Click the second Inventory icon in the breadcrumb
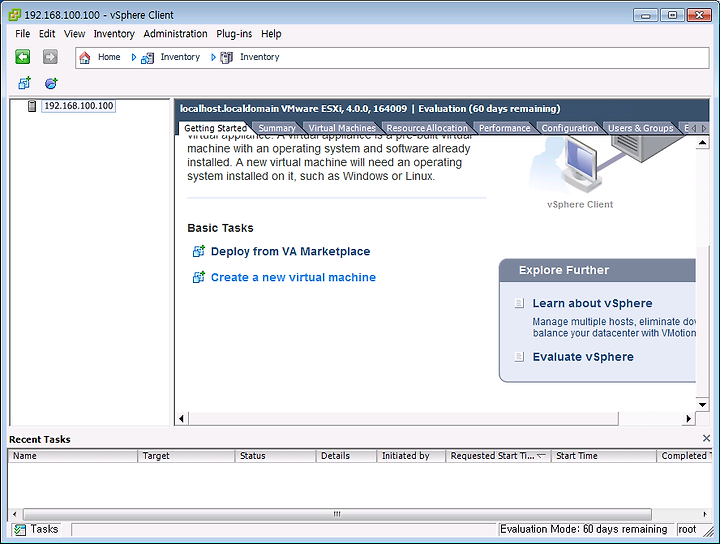Screen dimensions: 720x544 pyautogui.click(x=226, y=58)
